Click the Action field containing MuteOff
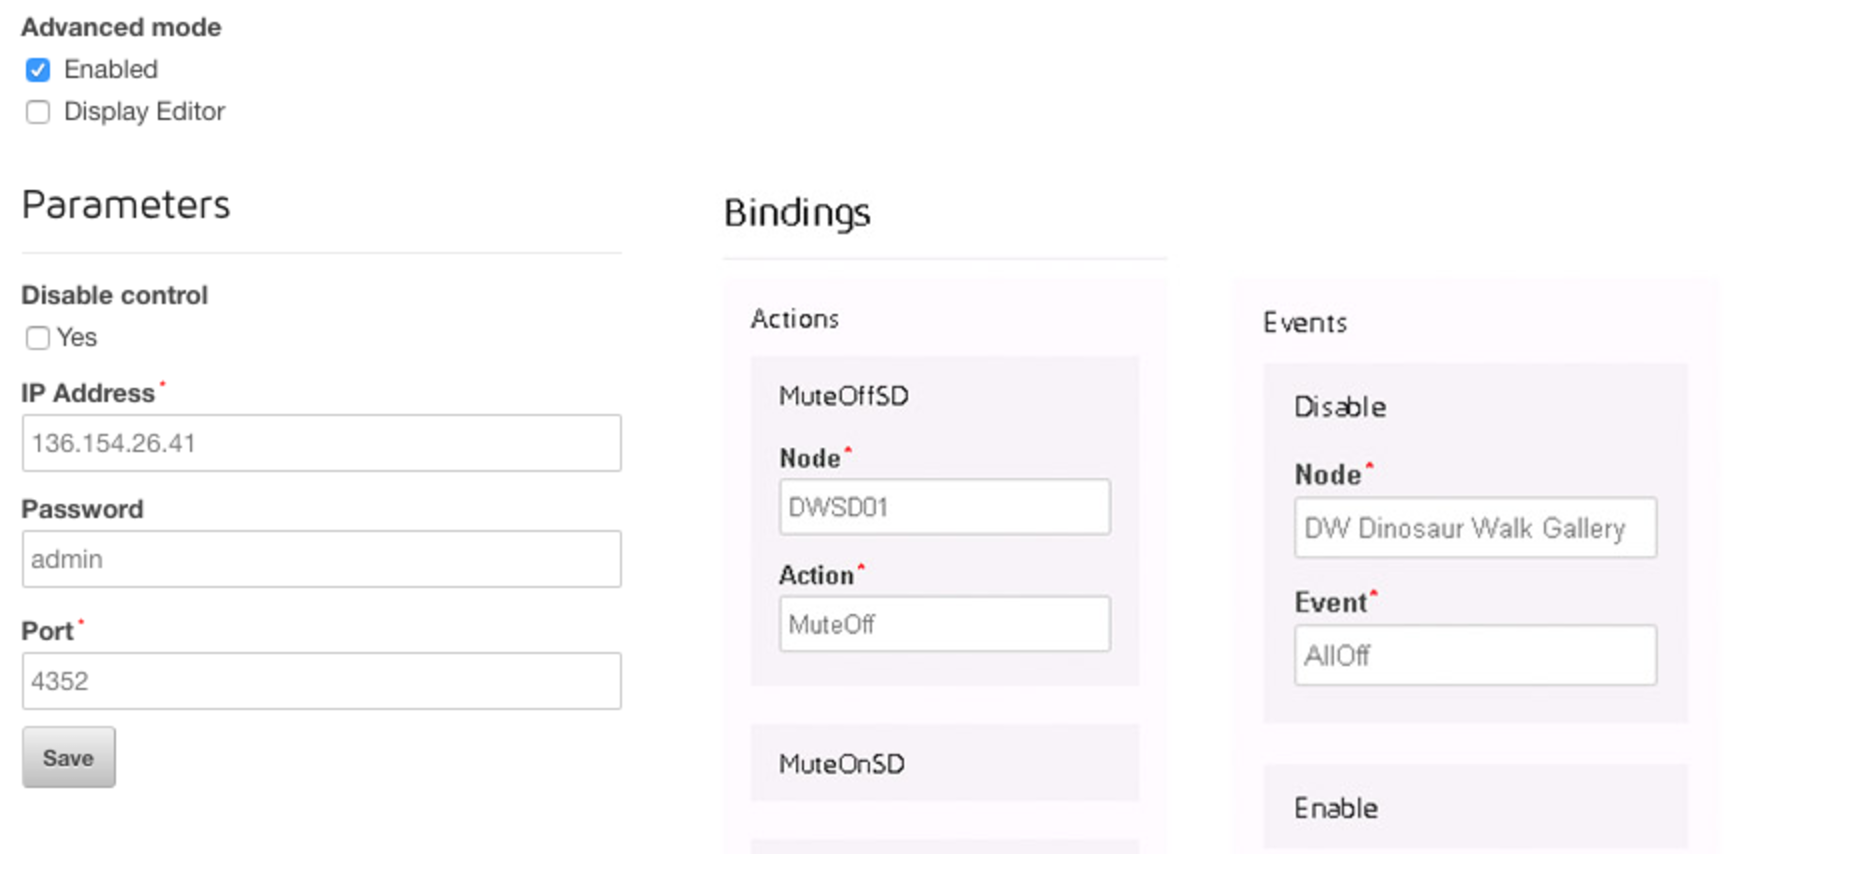The width and height of the screenshot is (1852, 886). click(x=944, y=624)
